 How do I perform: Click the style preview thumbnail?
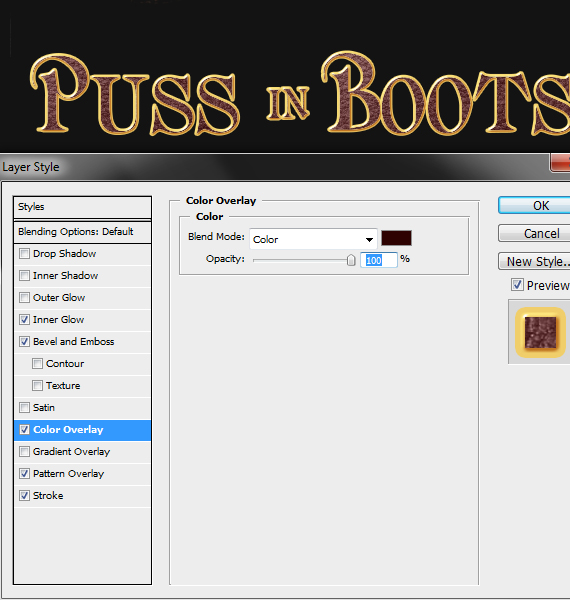click(540, 332)
